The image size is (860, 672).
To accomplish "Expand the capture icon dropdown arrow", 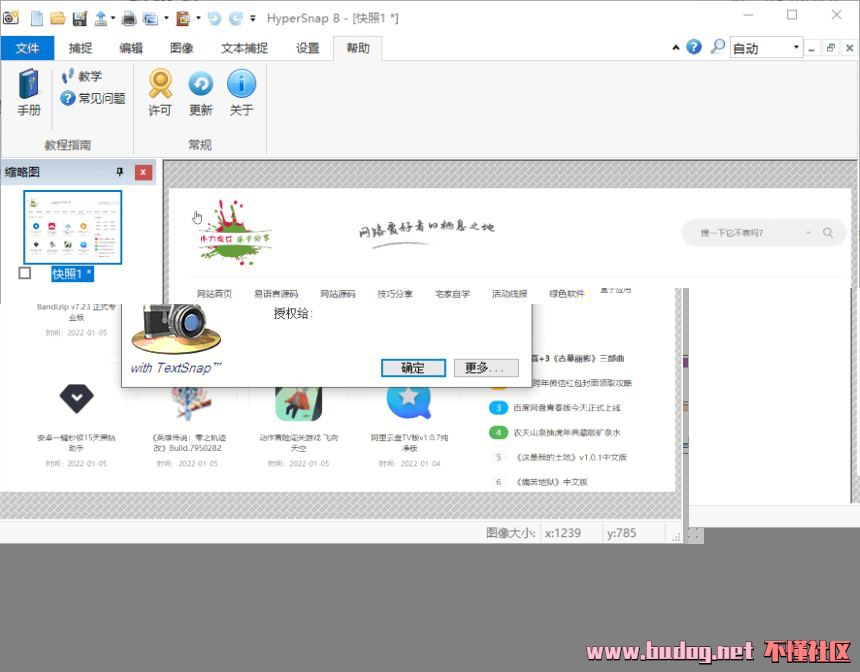I will (166, 18).
